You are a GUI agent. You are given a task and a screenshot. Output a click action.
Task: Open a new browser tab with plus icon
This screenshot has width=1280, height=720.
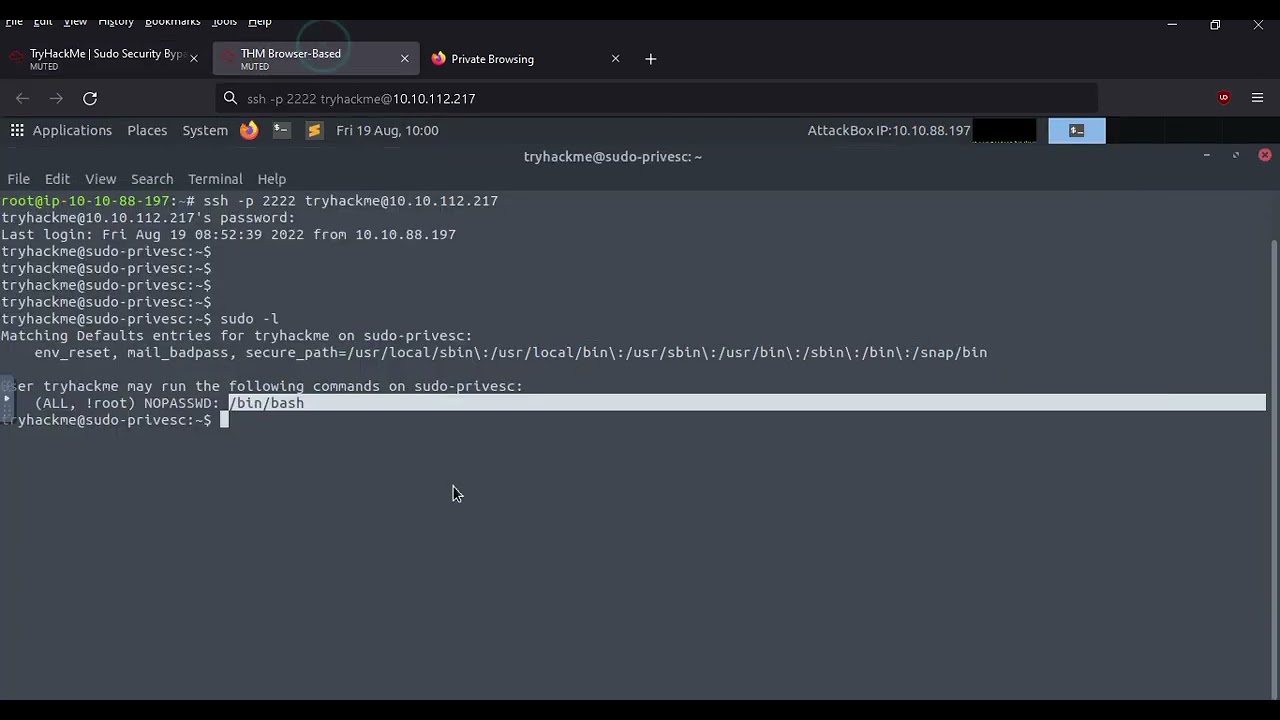[x=651, y=59]
